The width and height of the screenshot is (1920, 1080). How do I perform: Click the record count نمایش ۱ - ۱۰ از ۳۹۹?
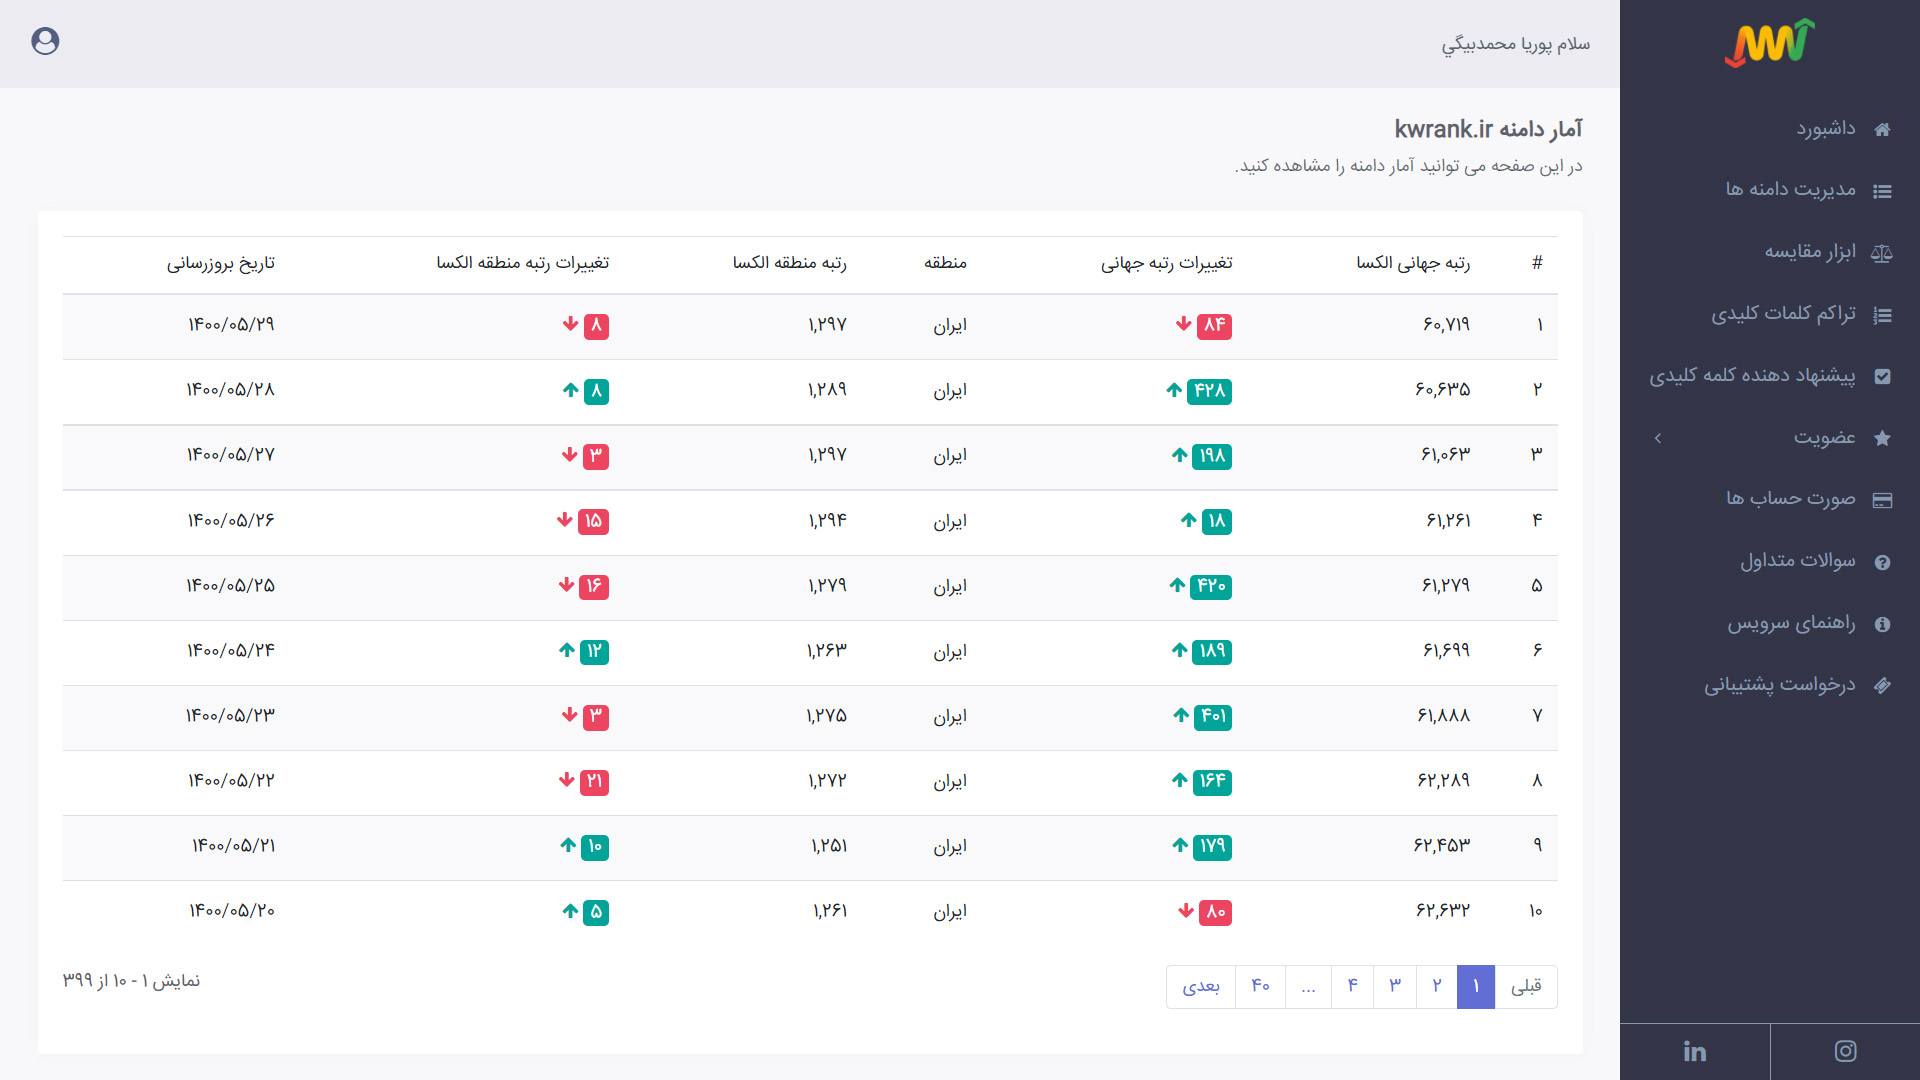(x=131, y=981)
